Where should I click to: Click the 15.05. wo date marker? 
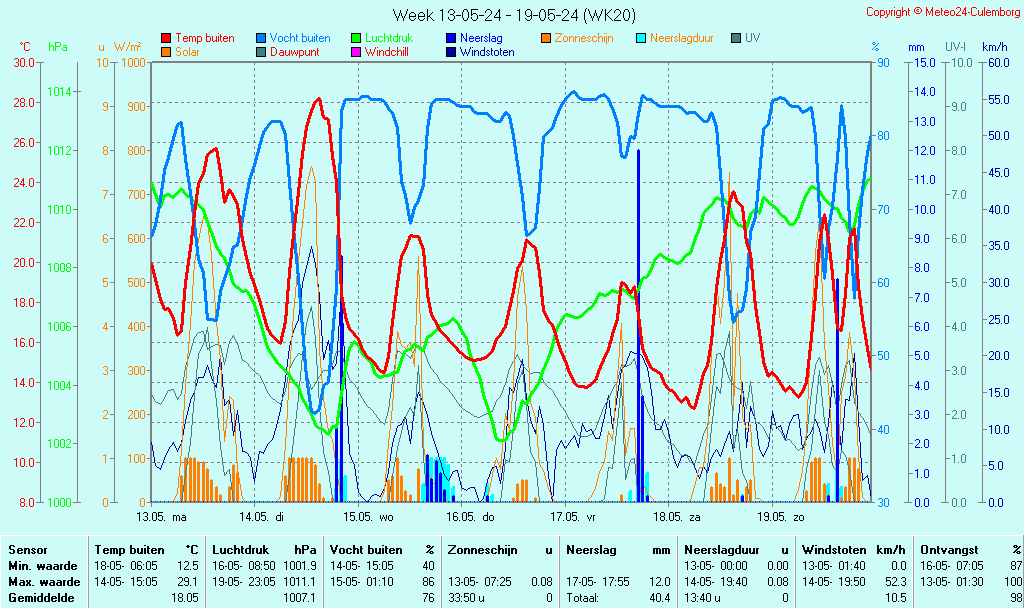[371, 517]
